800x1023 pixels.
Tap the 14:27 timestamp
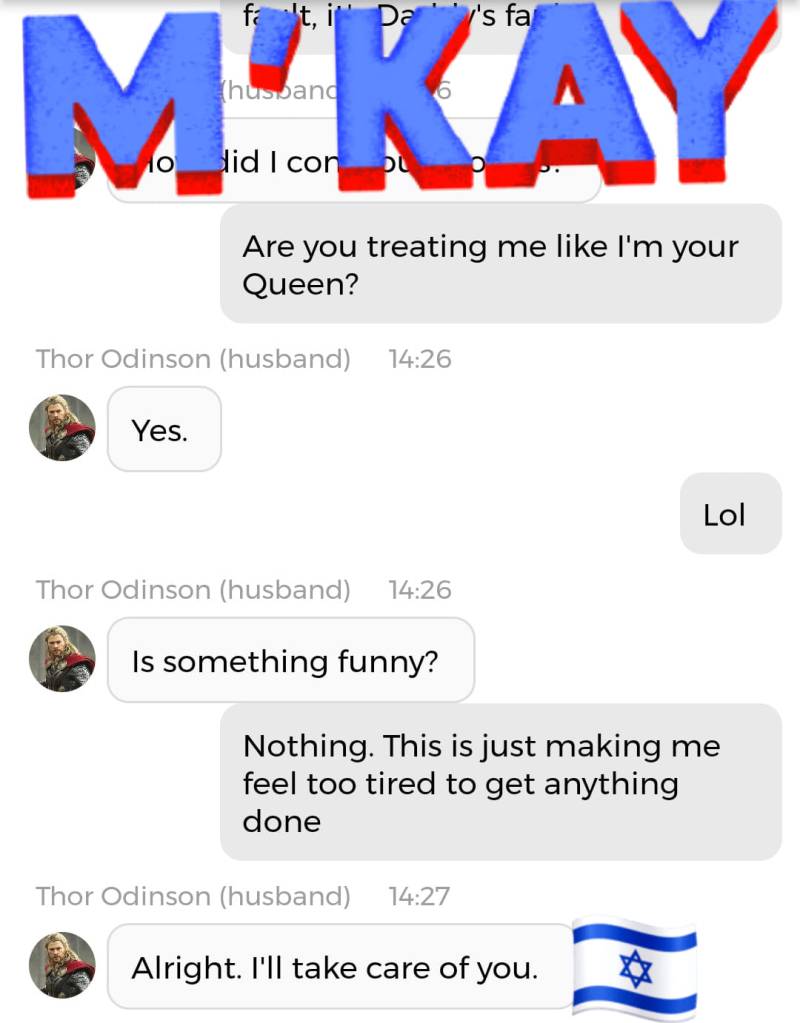420,896
